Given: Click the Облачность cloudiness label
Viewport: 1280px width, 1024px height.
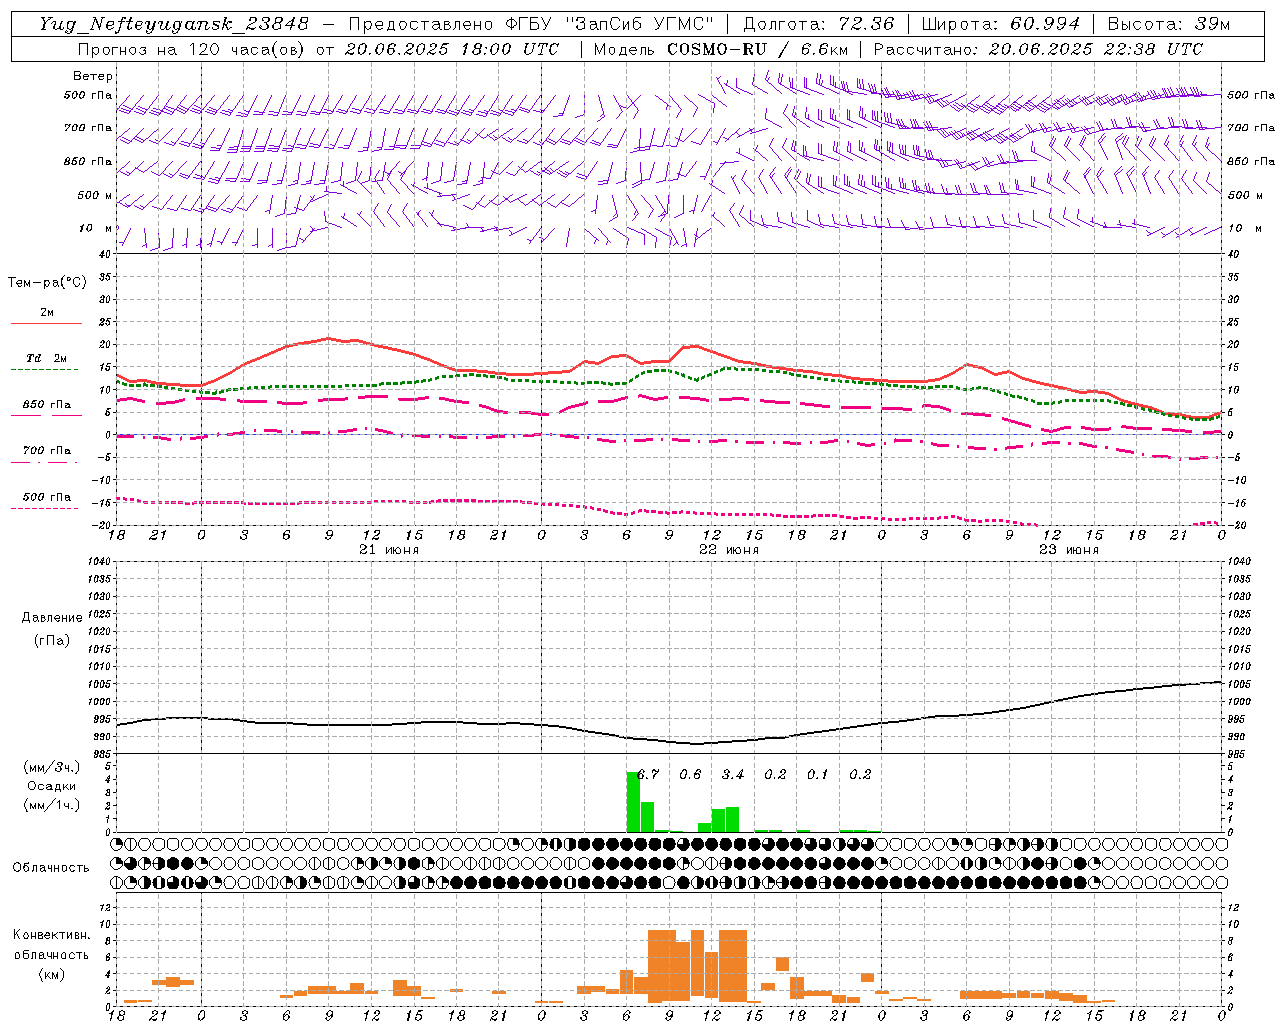Looking at the screenshot, I should (x=51, y=868).
